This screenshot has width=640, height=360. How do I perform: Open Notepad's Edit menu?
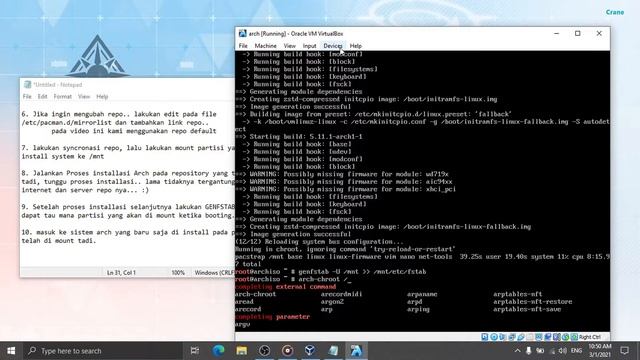click(42, 97)
